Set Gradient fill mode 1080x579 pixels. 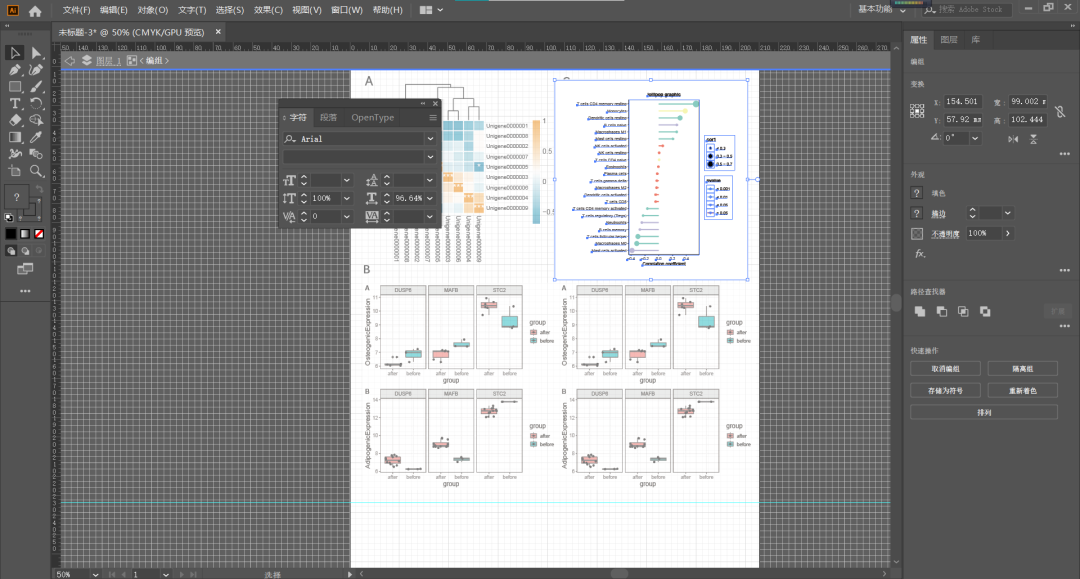25,234
